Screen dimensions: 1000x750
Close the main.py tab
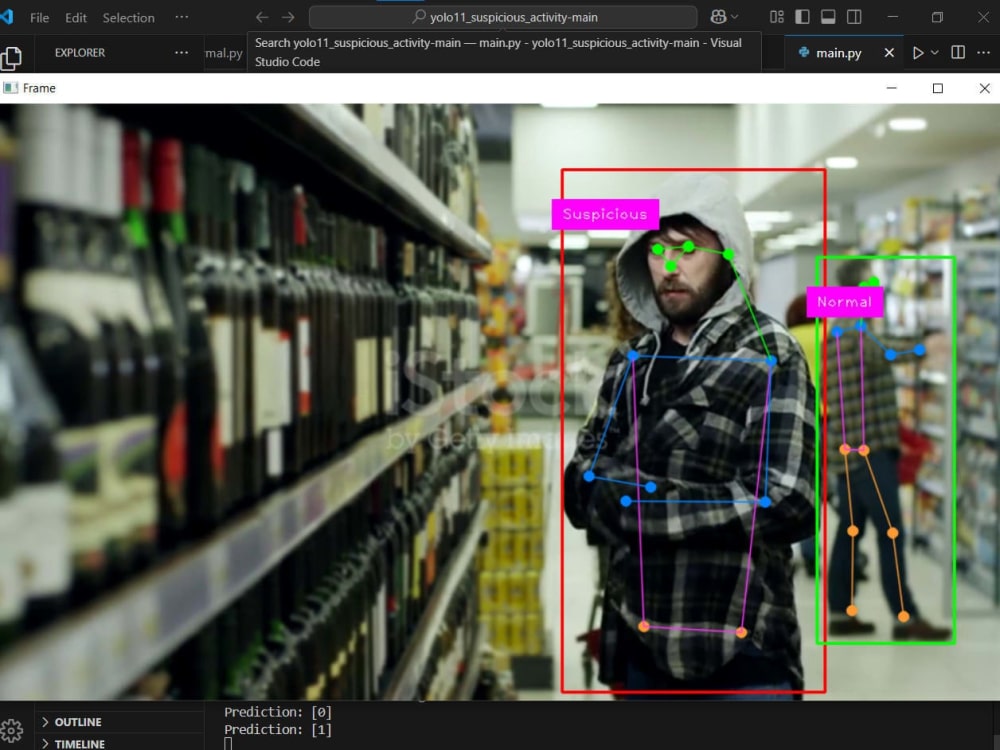[889, 53]
